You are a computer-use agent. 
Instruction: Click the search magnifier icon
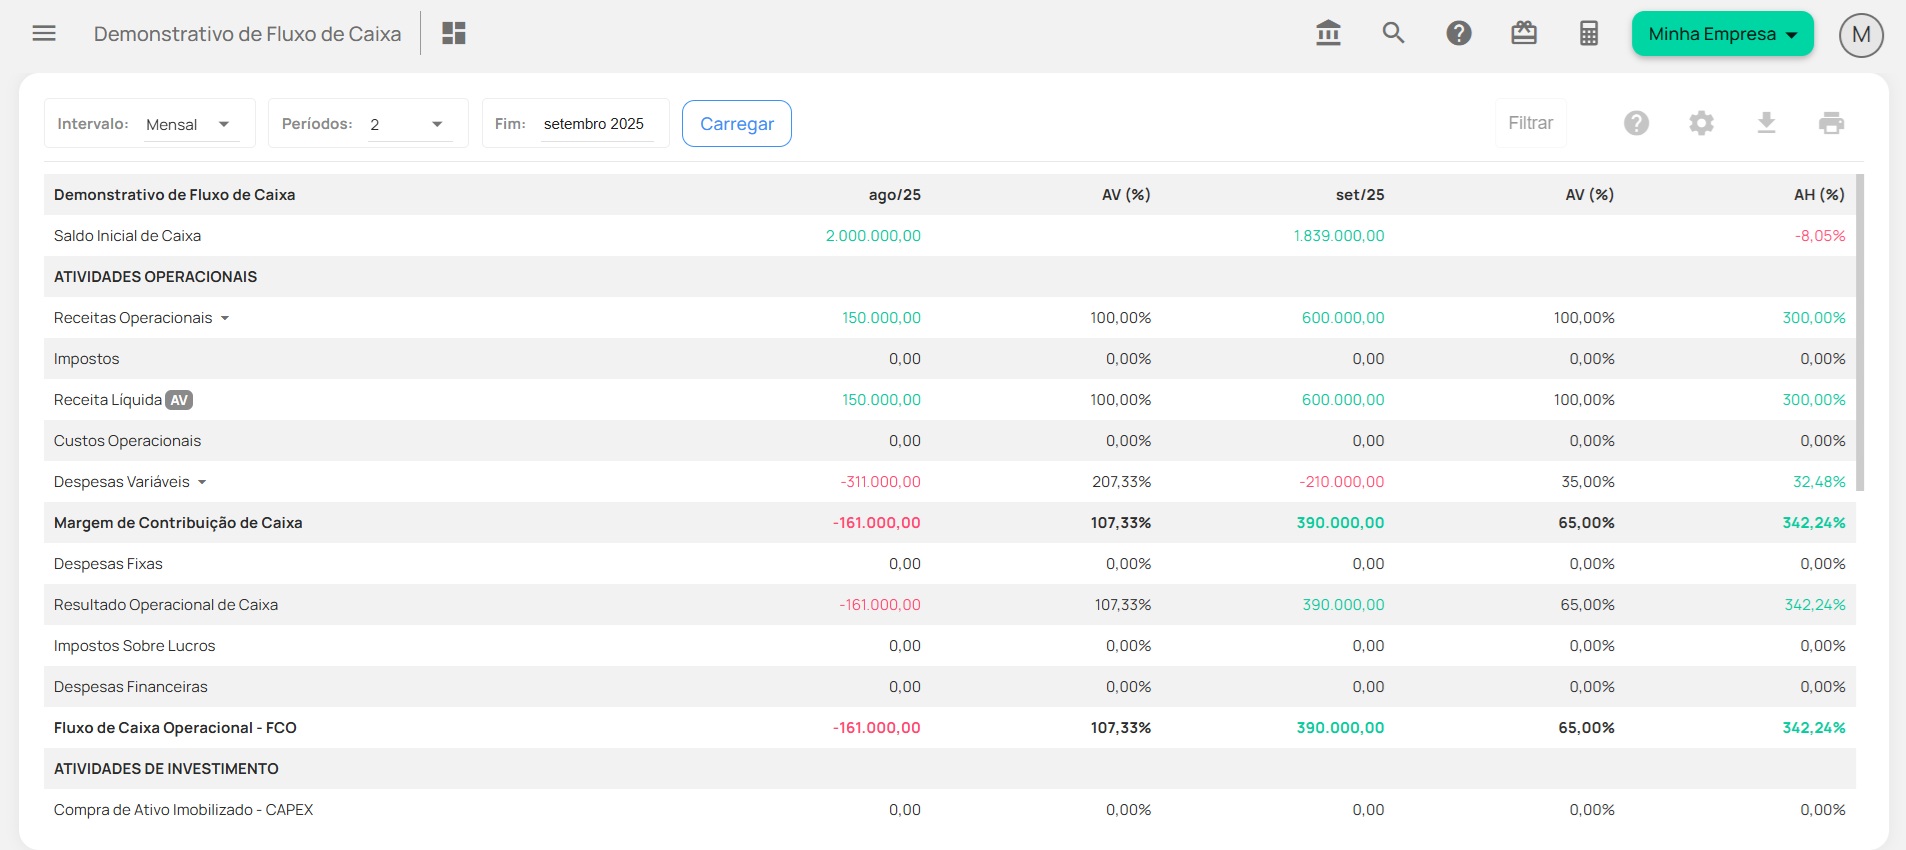1393,34
